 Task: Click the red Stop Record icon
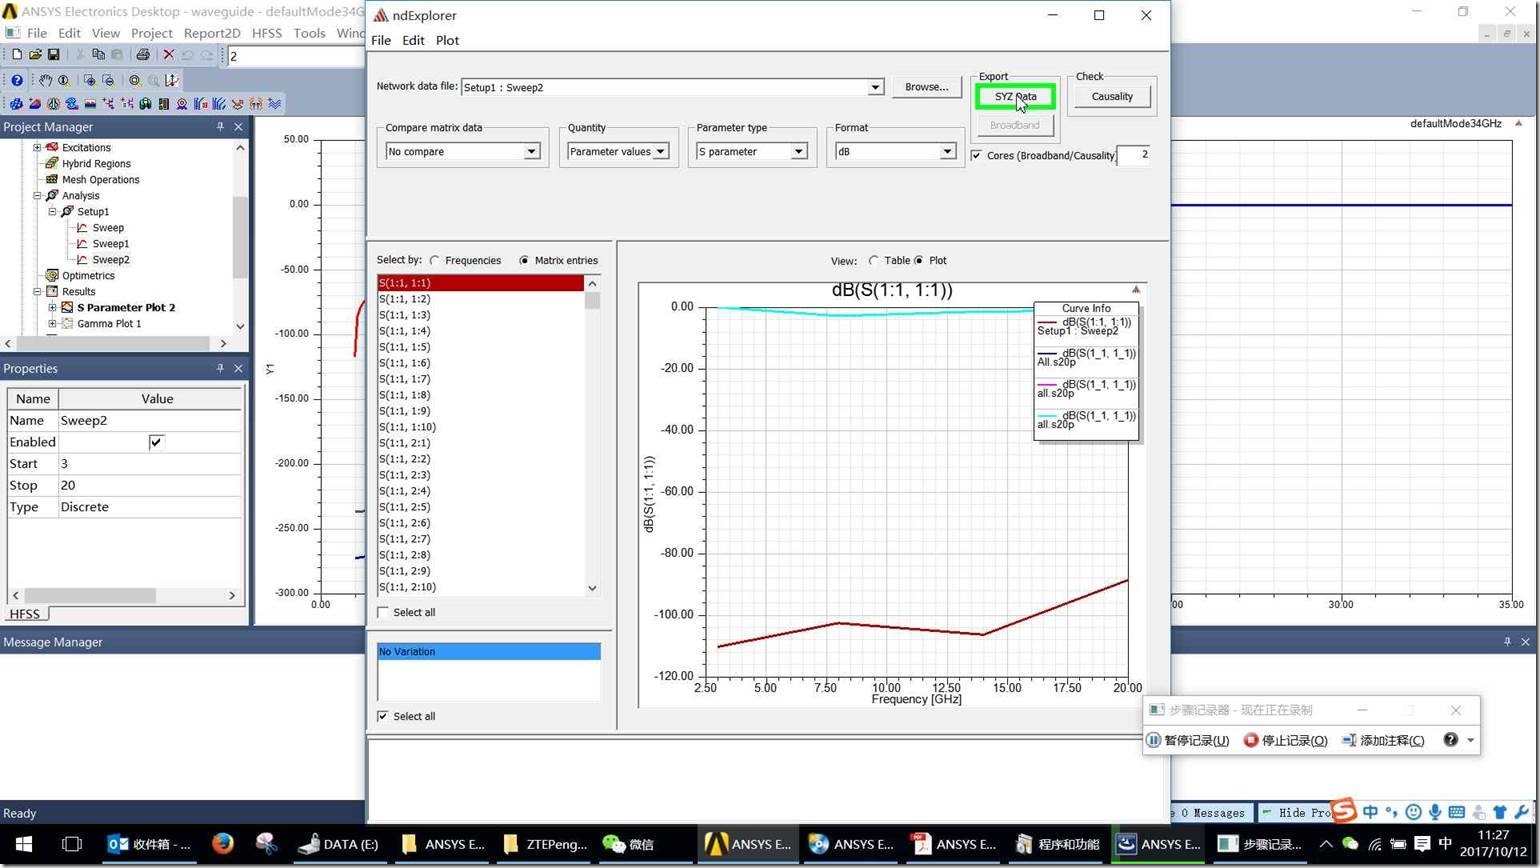tap(1250, 740)
